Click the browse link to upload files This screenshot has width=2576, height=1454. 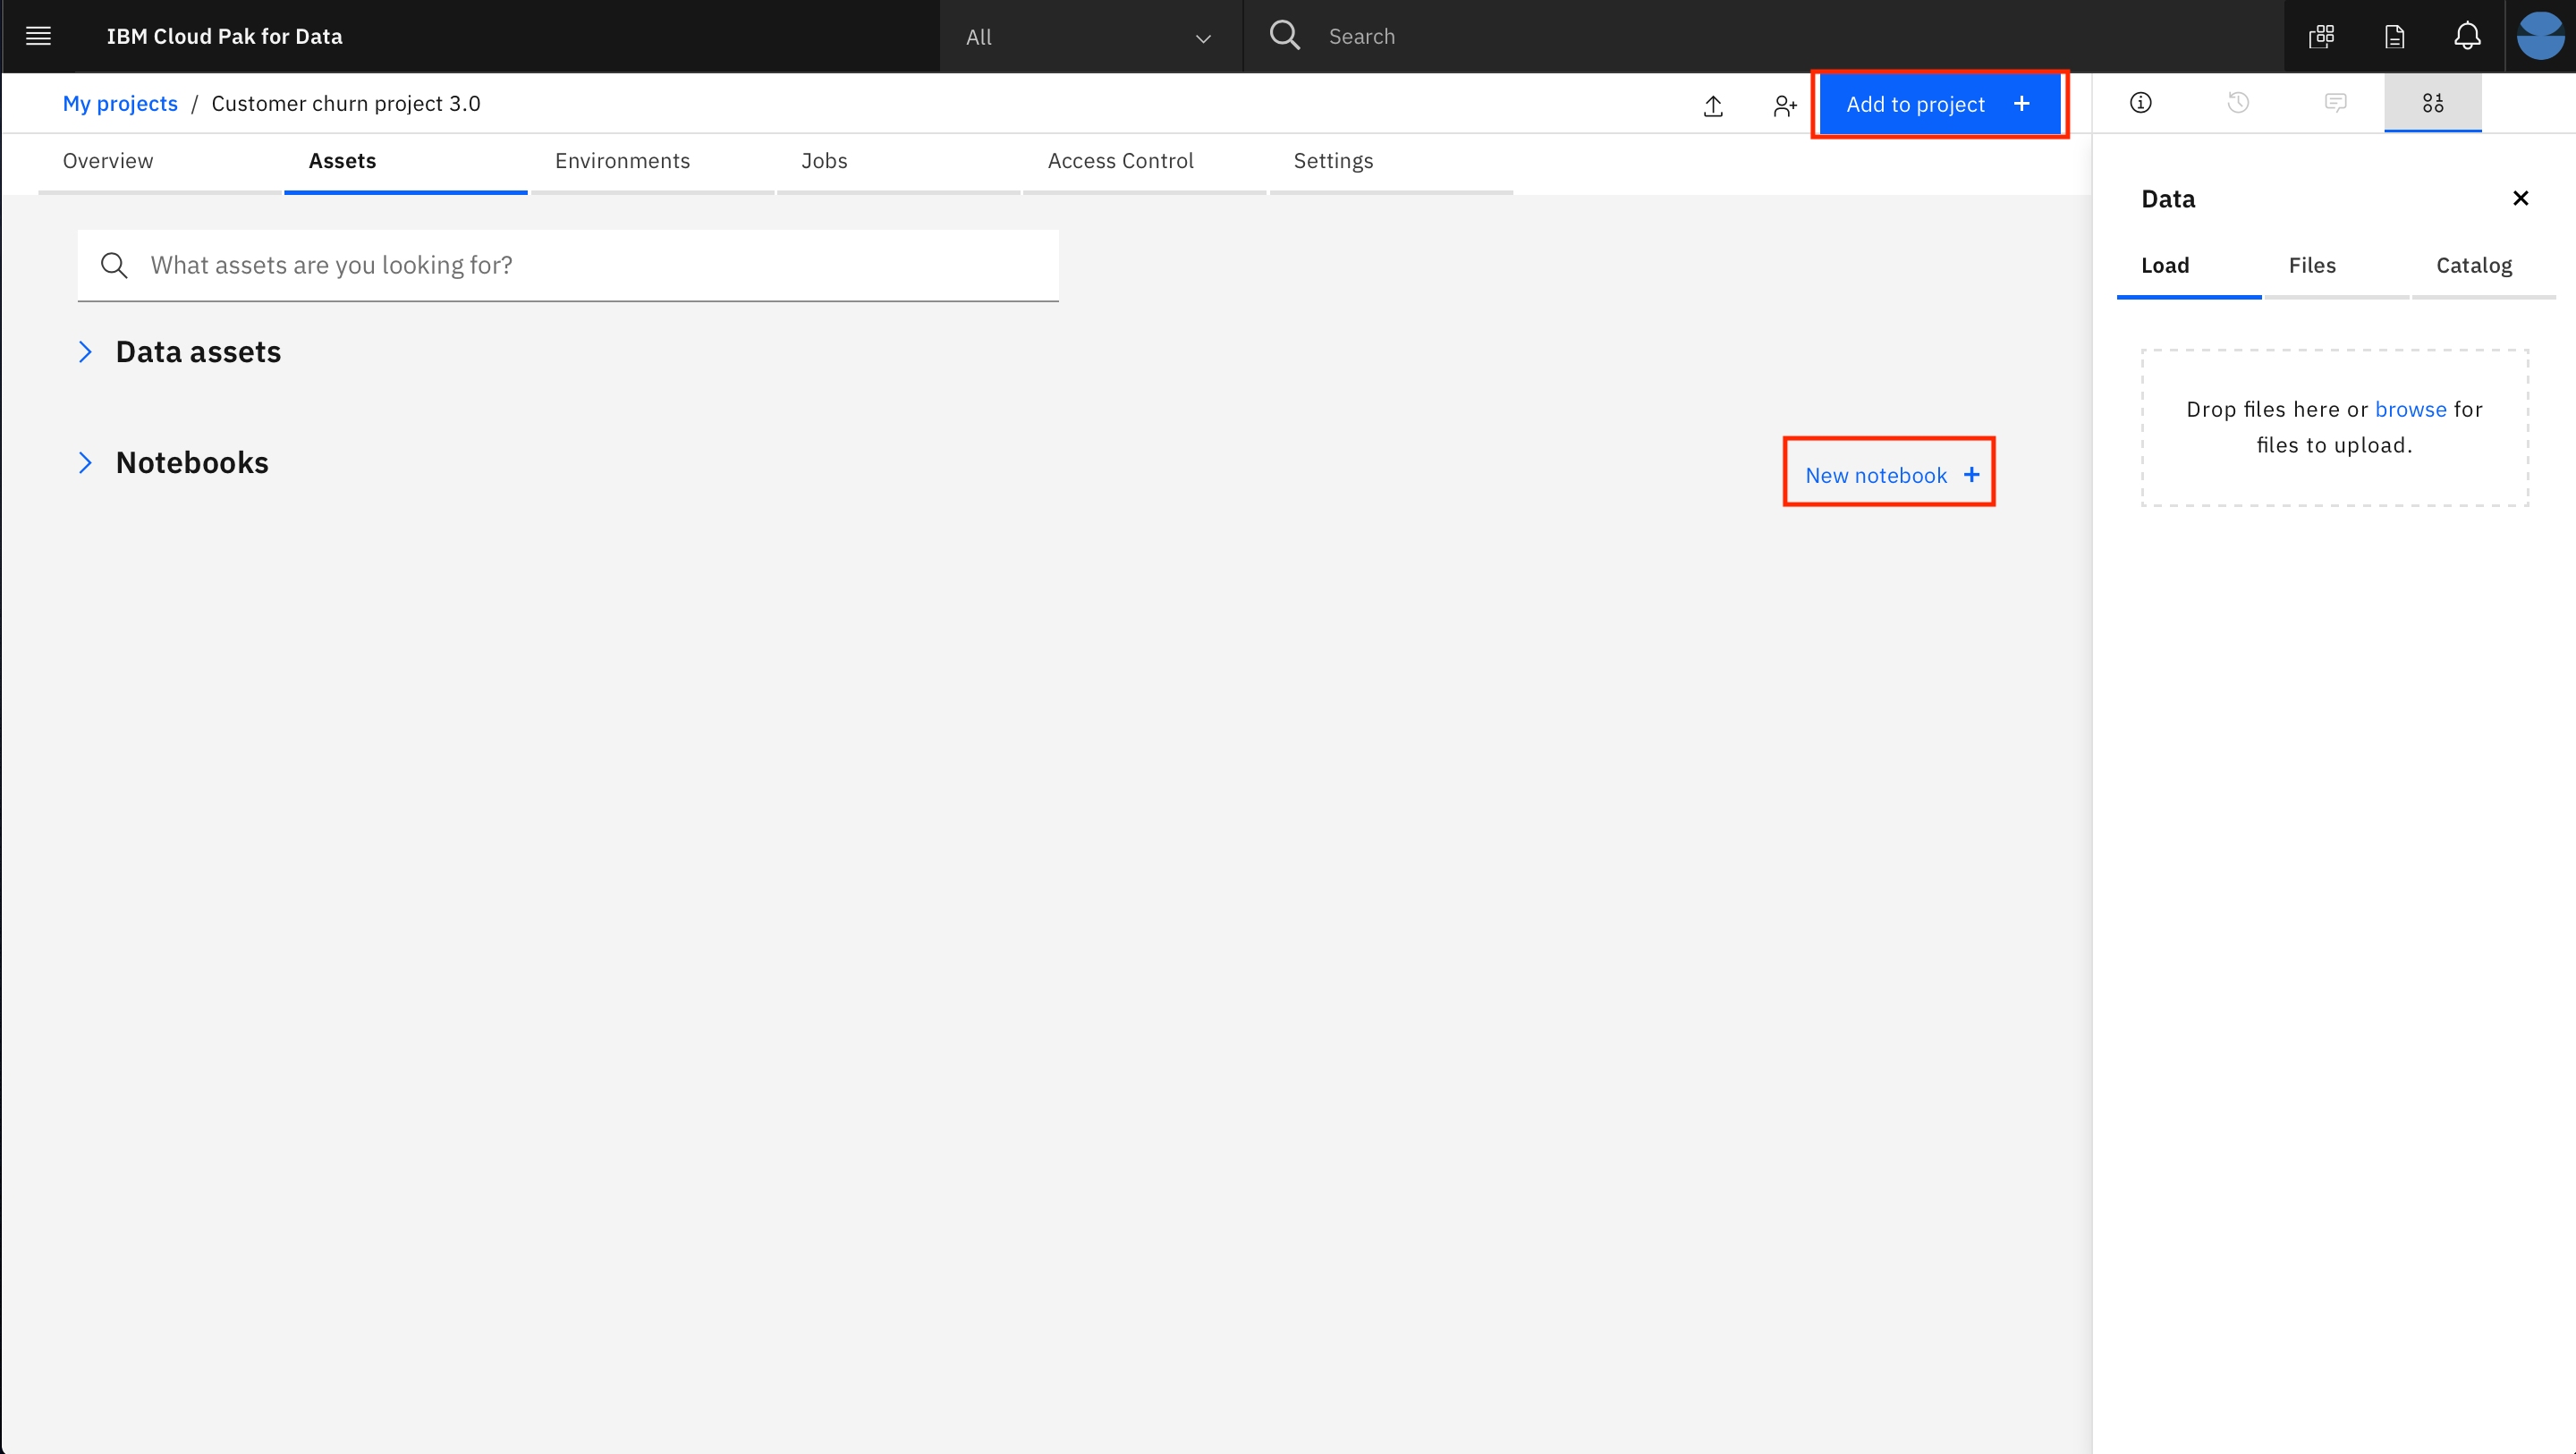click(2410, 409)
